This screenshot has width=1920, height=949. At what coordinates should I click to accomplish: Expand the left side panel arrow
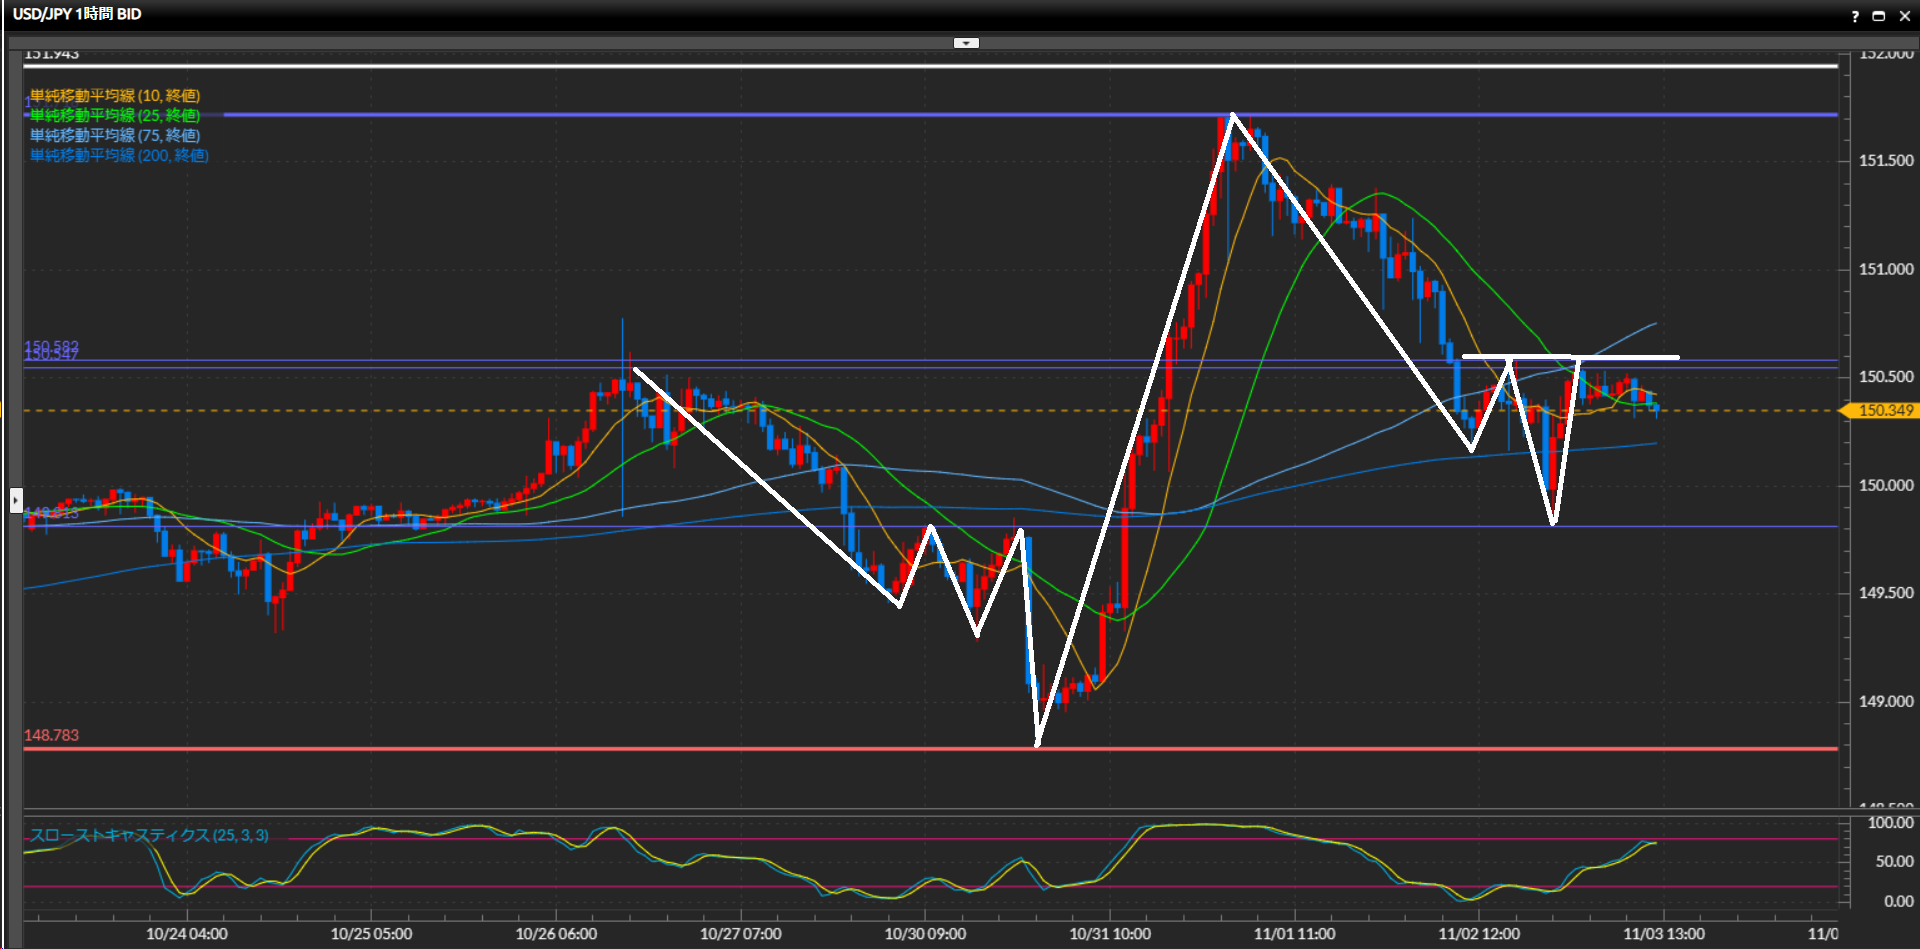coord(16,499)
